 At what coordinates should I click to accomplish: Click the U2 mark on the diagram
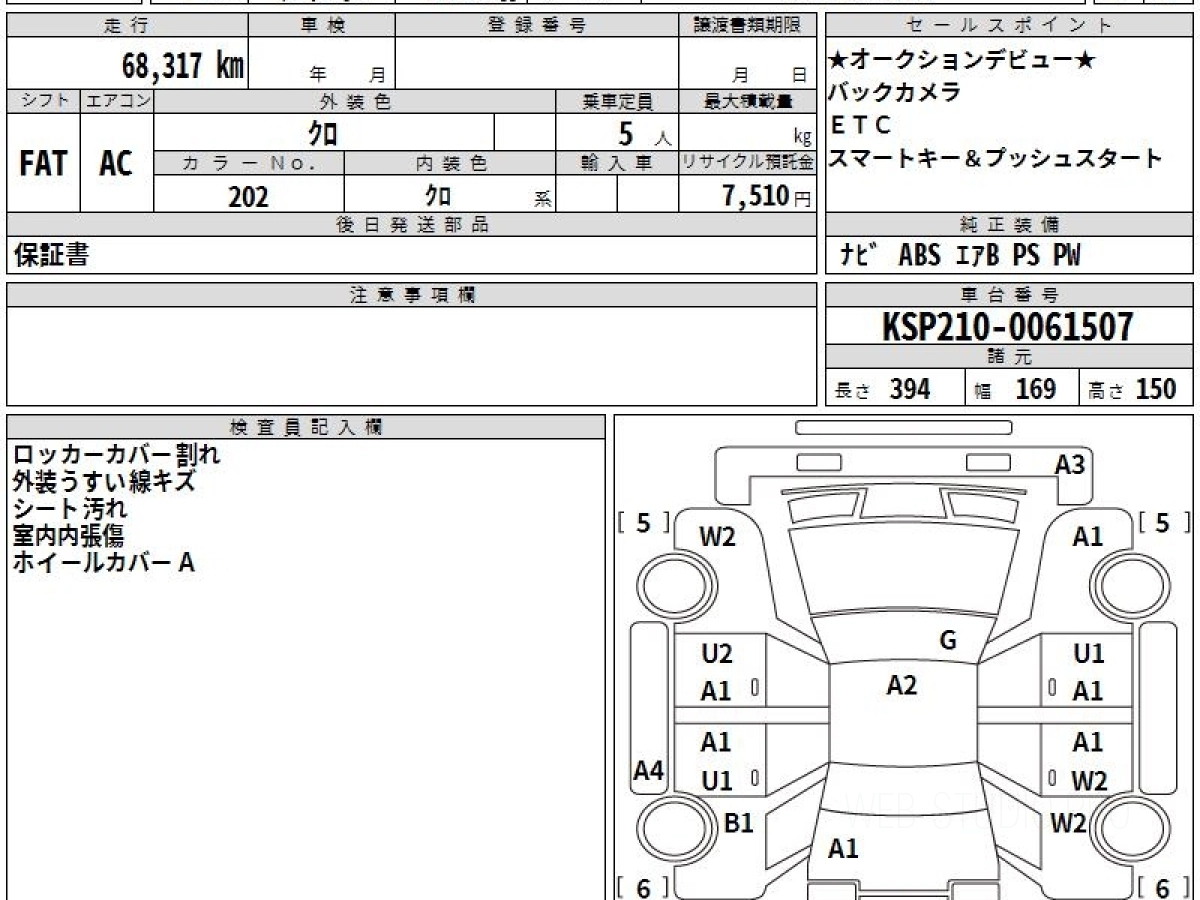click(x=717, y=654)
